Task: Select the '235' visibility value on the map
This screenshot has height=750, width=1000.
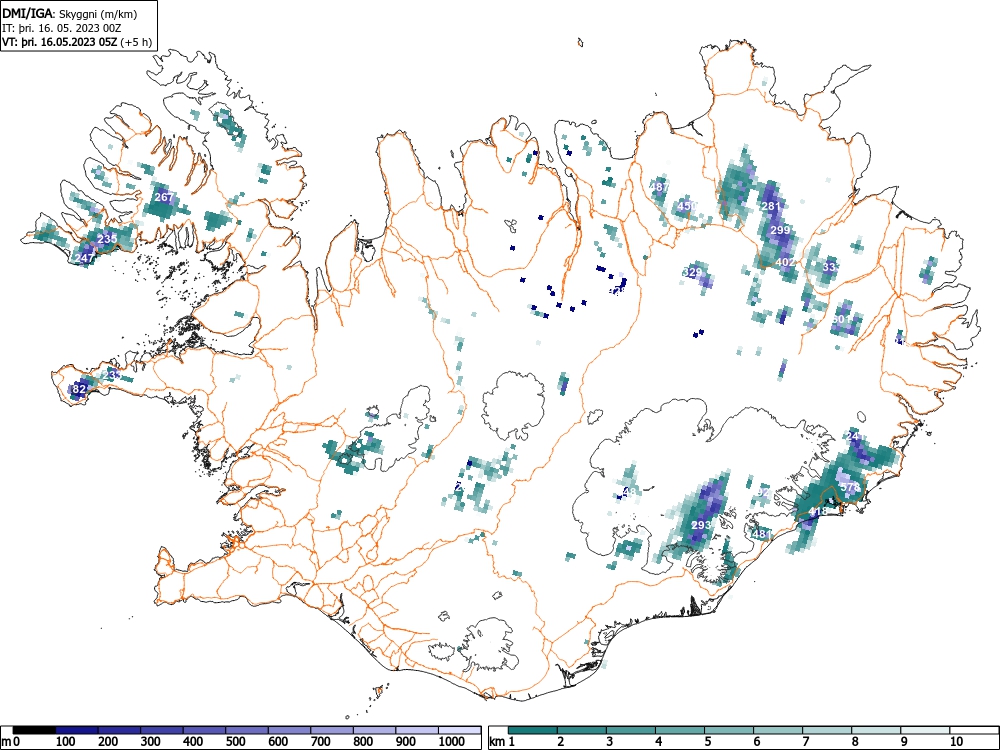Action: click(x=107, y=239)
